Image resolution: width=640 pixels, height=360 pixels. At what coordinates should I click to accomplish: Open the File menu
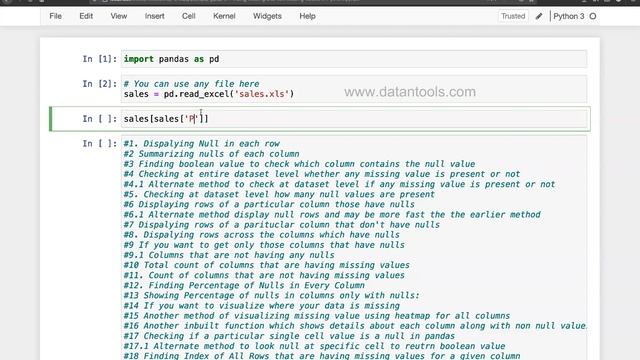pyautogui.click(x=56, y=16)
